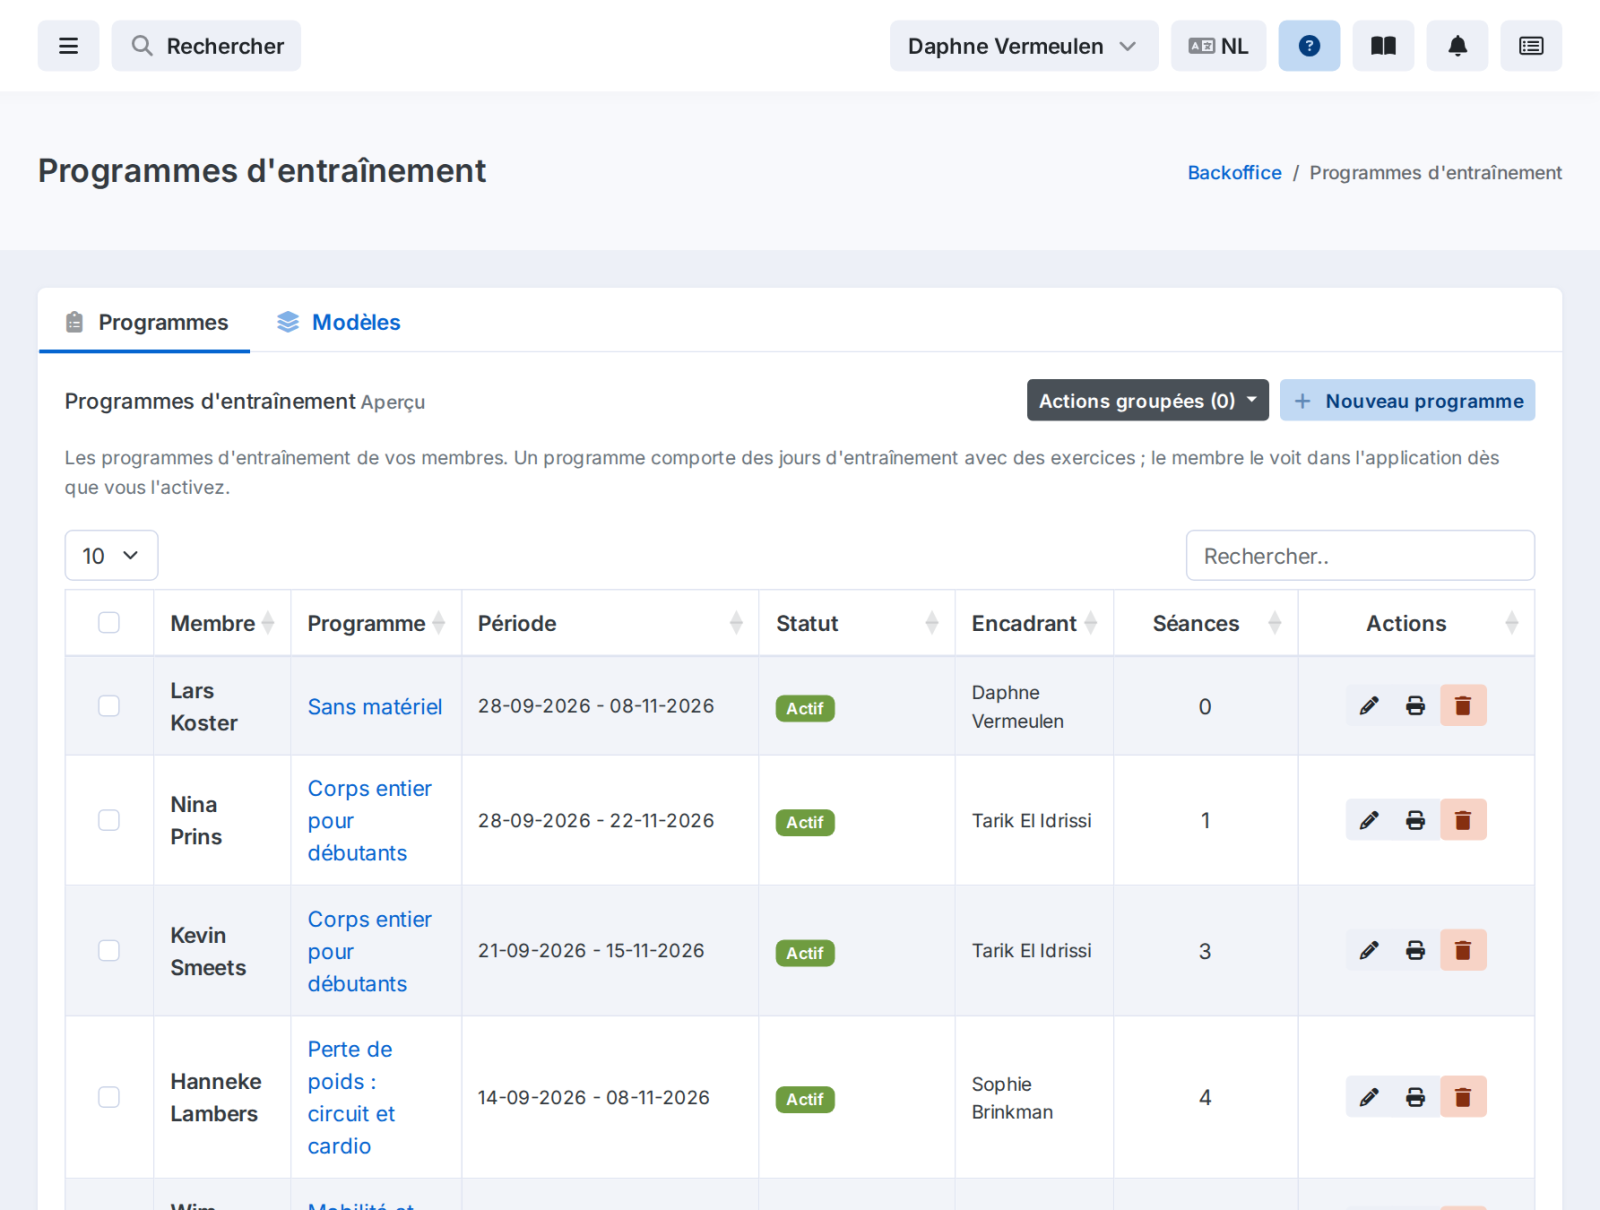Click the Nouveau programme button
The height and width of the screenshot is (1210, 1600).
1408,400
